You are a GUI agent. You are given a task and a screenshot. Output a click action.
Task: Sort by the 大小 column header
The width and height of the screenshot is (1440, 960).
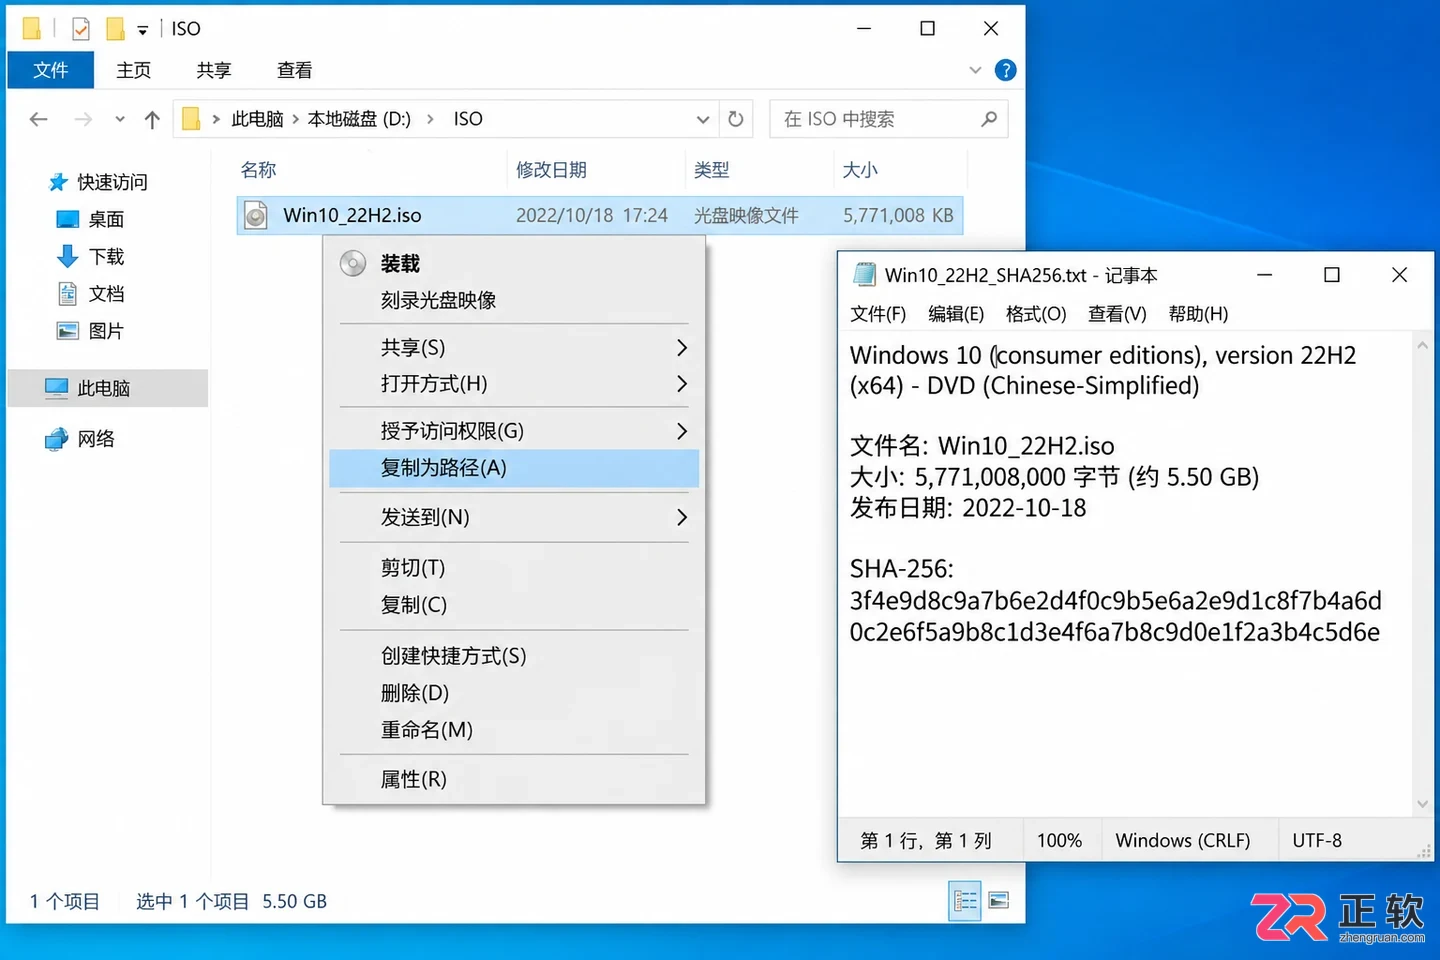(860, 170)
